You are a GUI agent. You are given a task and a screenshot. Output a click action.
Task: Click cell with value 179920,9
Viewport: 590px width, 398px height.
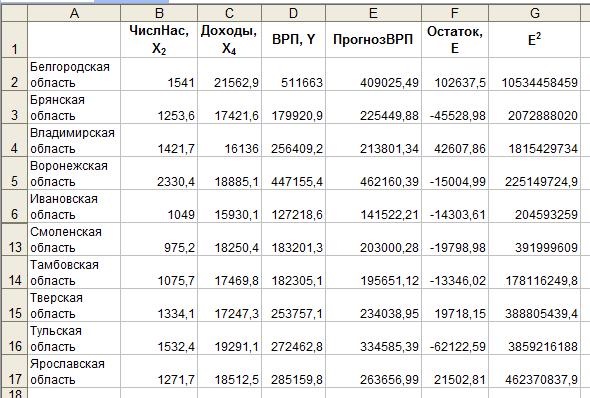[293, 107]
